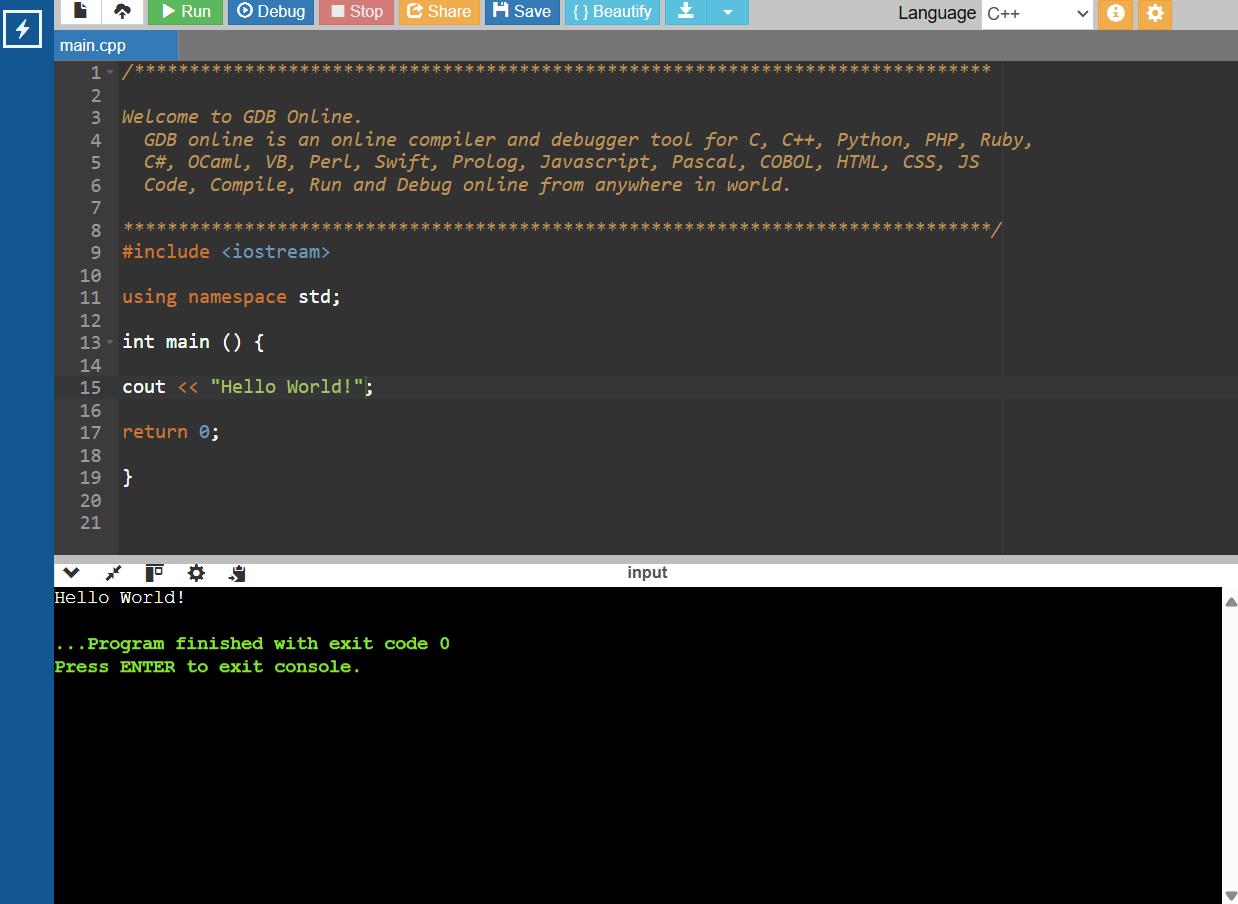Create a new file with the page icon
The height and width of the screenshot is (904, 1238).
coord(81,11)
